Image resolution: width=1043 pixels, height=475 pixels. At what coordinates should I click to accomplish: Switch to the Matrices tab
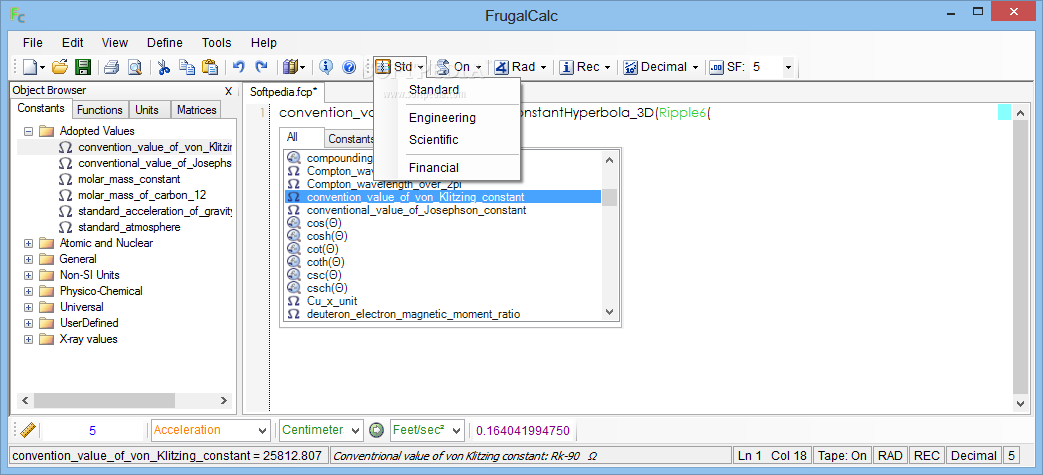[197, 110]
